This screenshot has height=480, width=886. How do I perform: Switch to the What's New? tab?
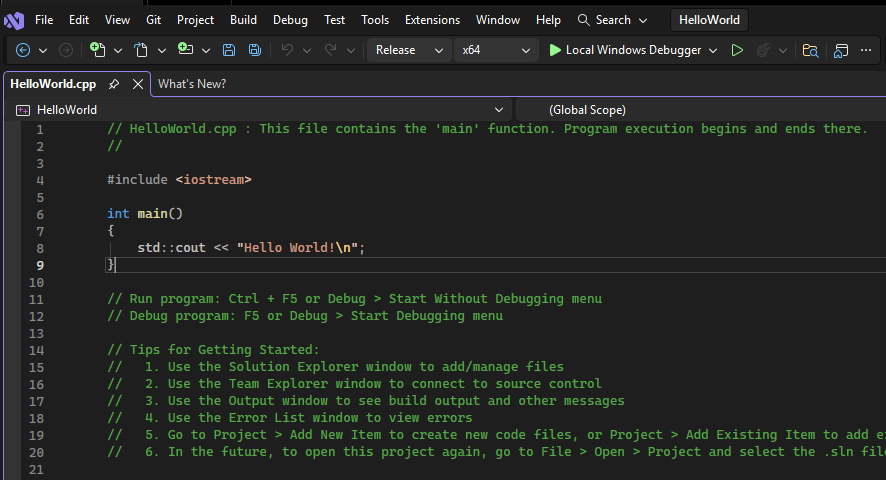(x=192, y=84)
